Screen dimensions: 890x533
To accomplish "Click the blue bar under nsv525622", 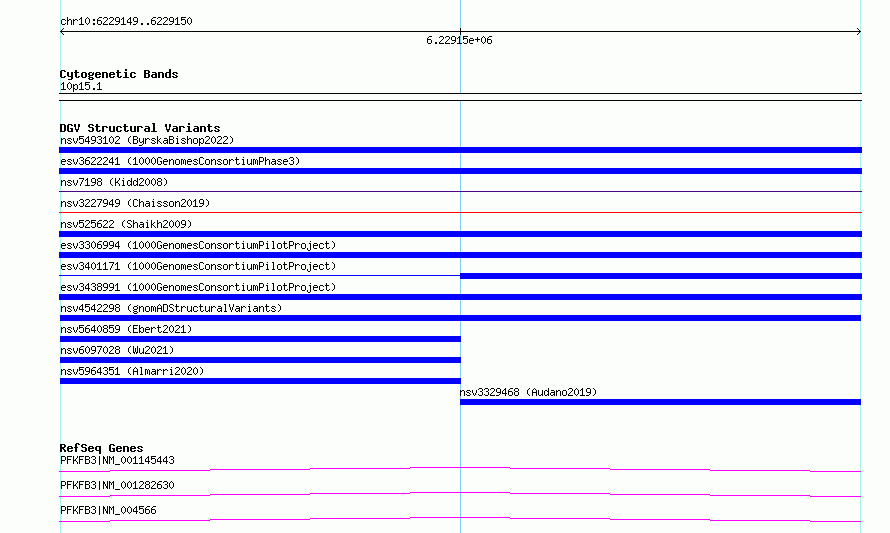I will click(460, 234).
